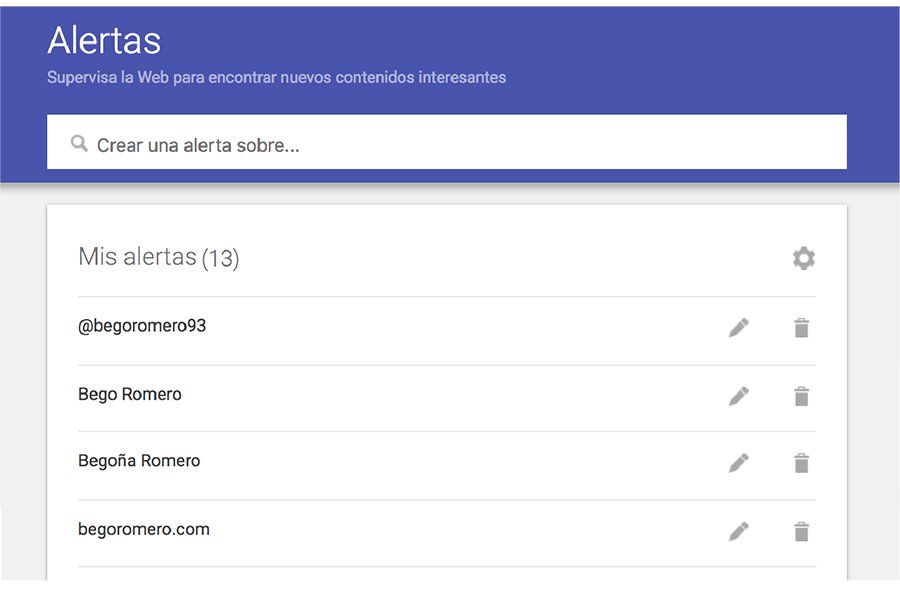Click the magnifying glass search icon
Image resolution: width=900 pixels, height=591 pixels.
(x=78, y=142)
